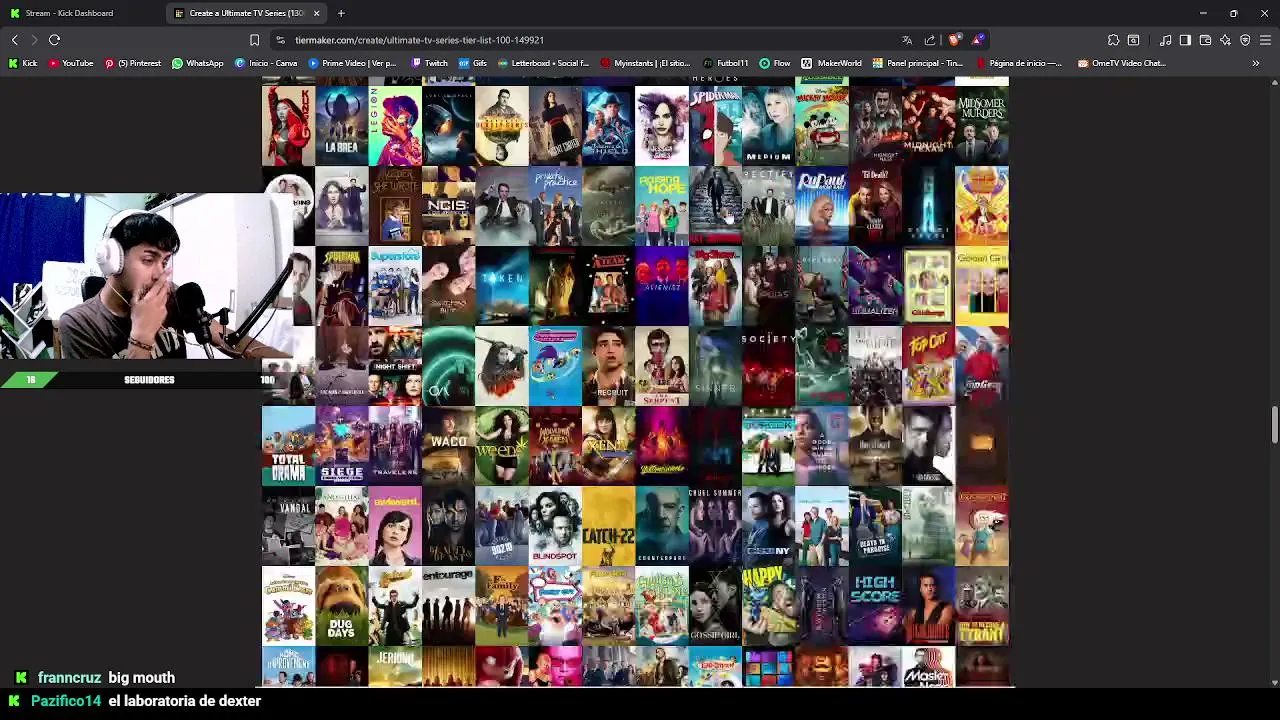
Task: Close the Create a Ultimate TV Series tab
Action: [x=316, y=13]
